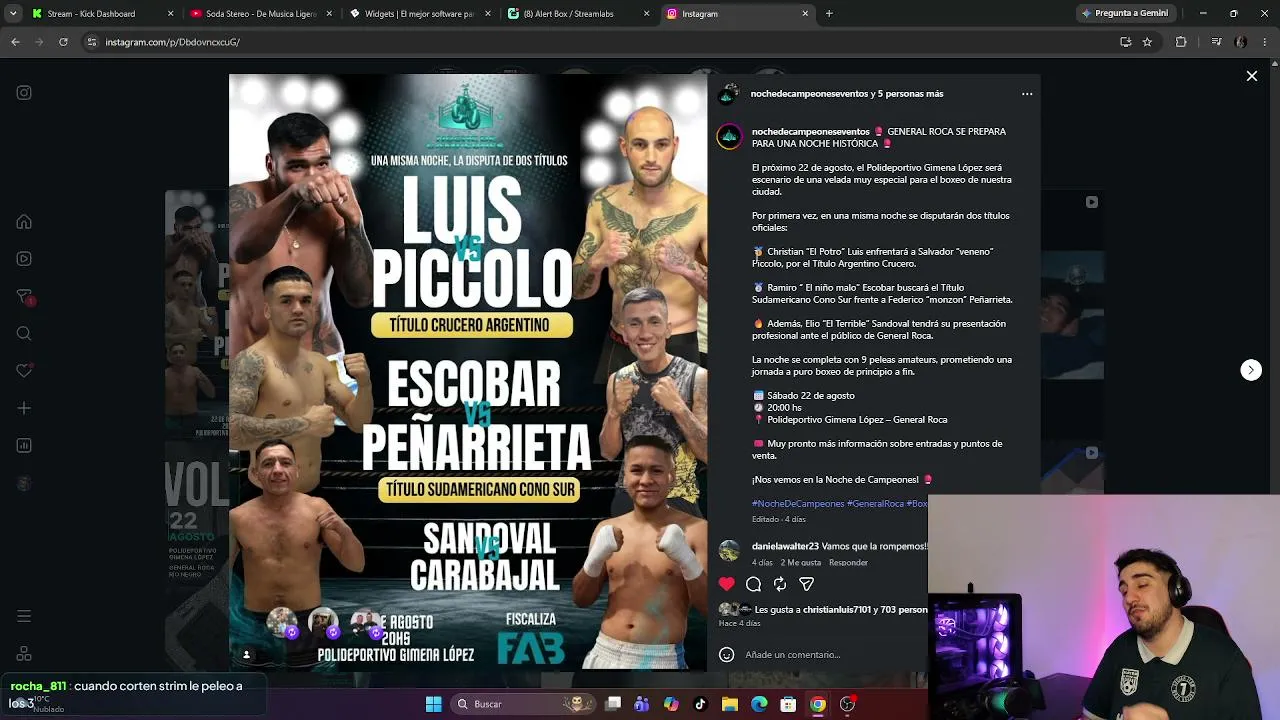Image resolution: width=1280 pixels, height=720 pixels.
Task: Reply to danielawalter23's comment with Responder
Action: [x=848, y=563]
